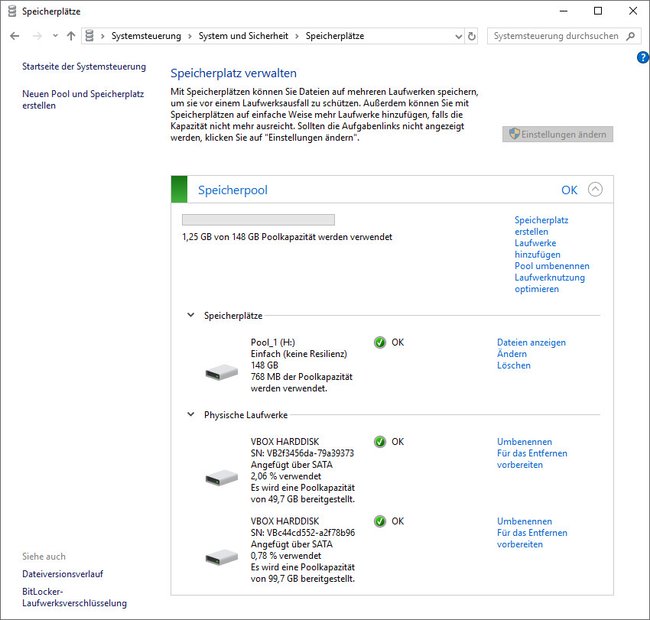Click Einstellungen ändern button
The height and width of the screenshot is (620, 650).
pos(558,134)
